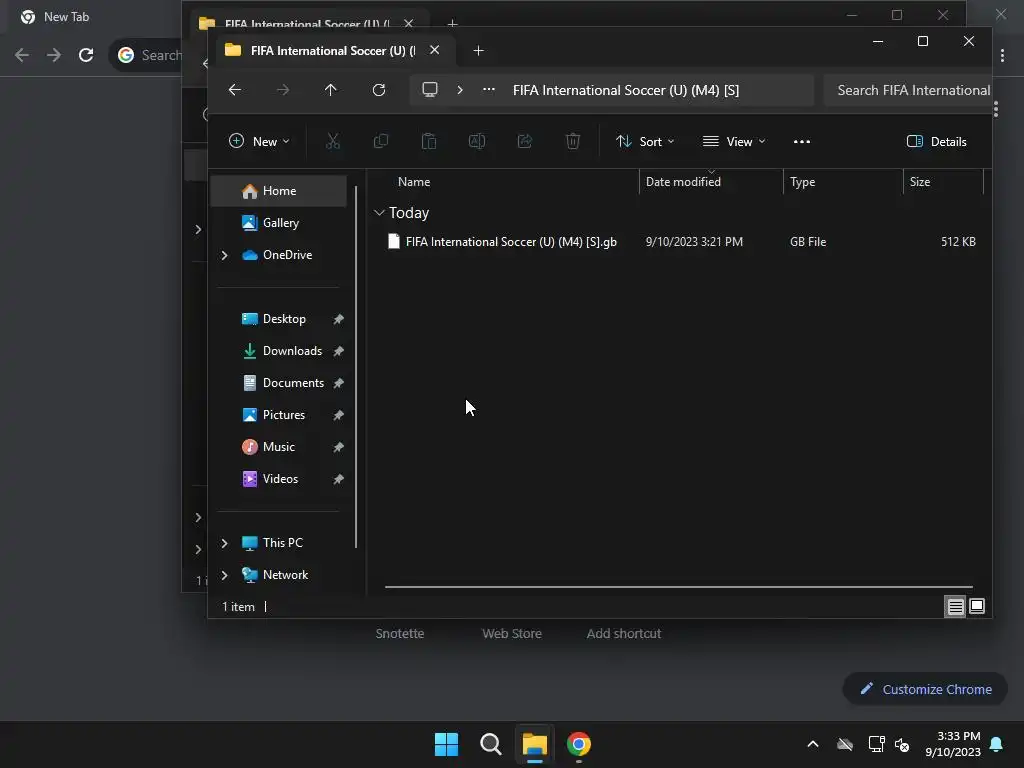Click the address bar folder path text
Image resolution: width=1024 pixels, height=768 pixels.
pos(626,90)
